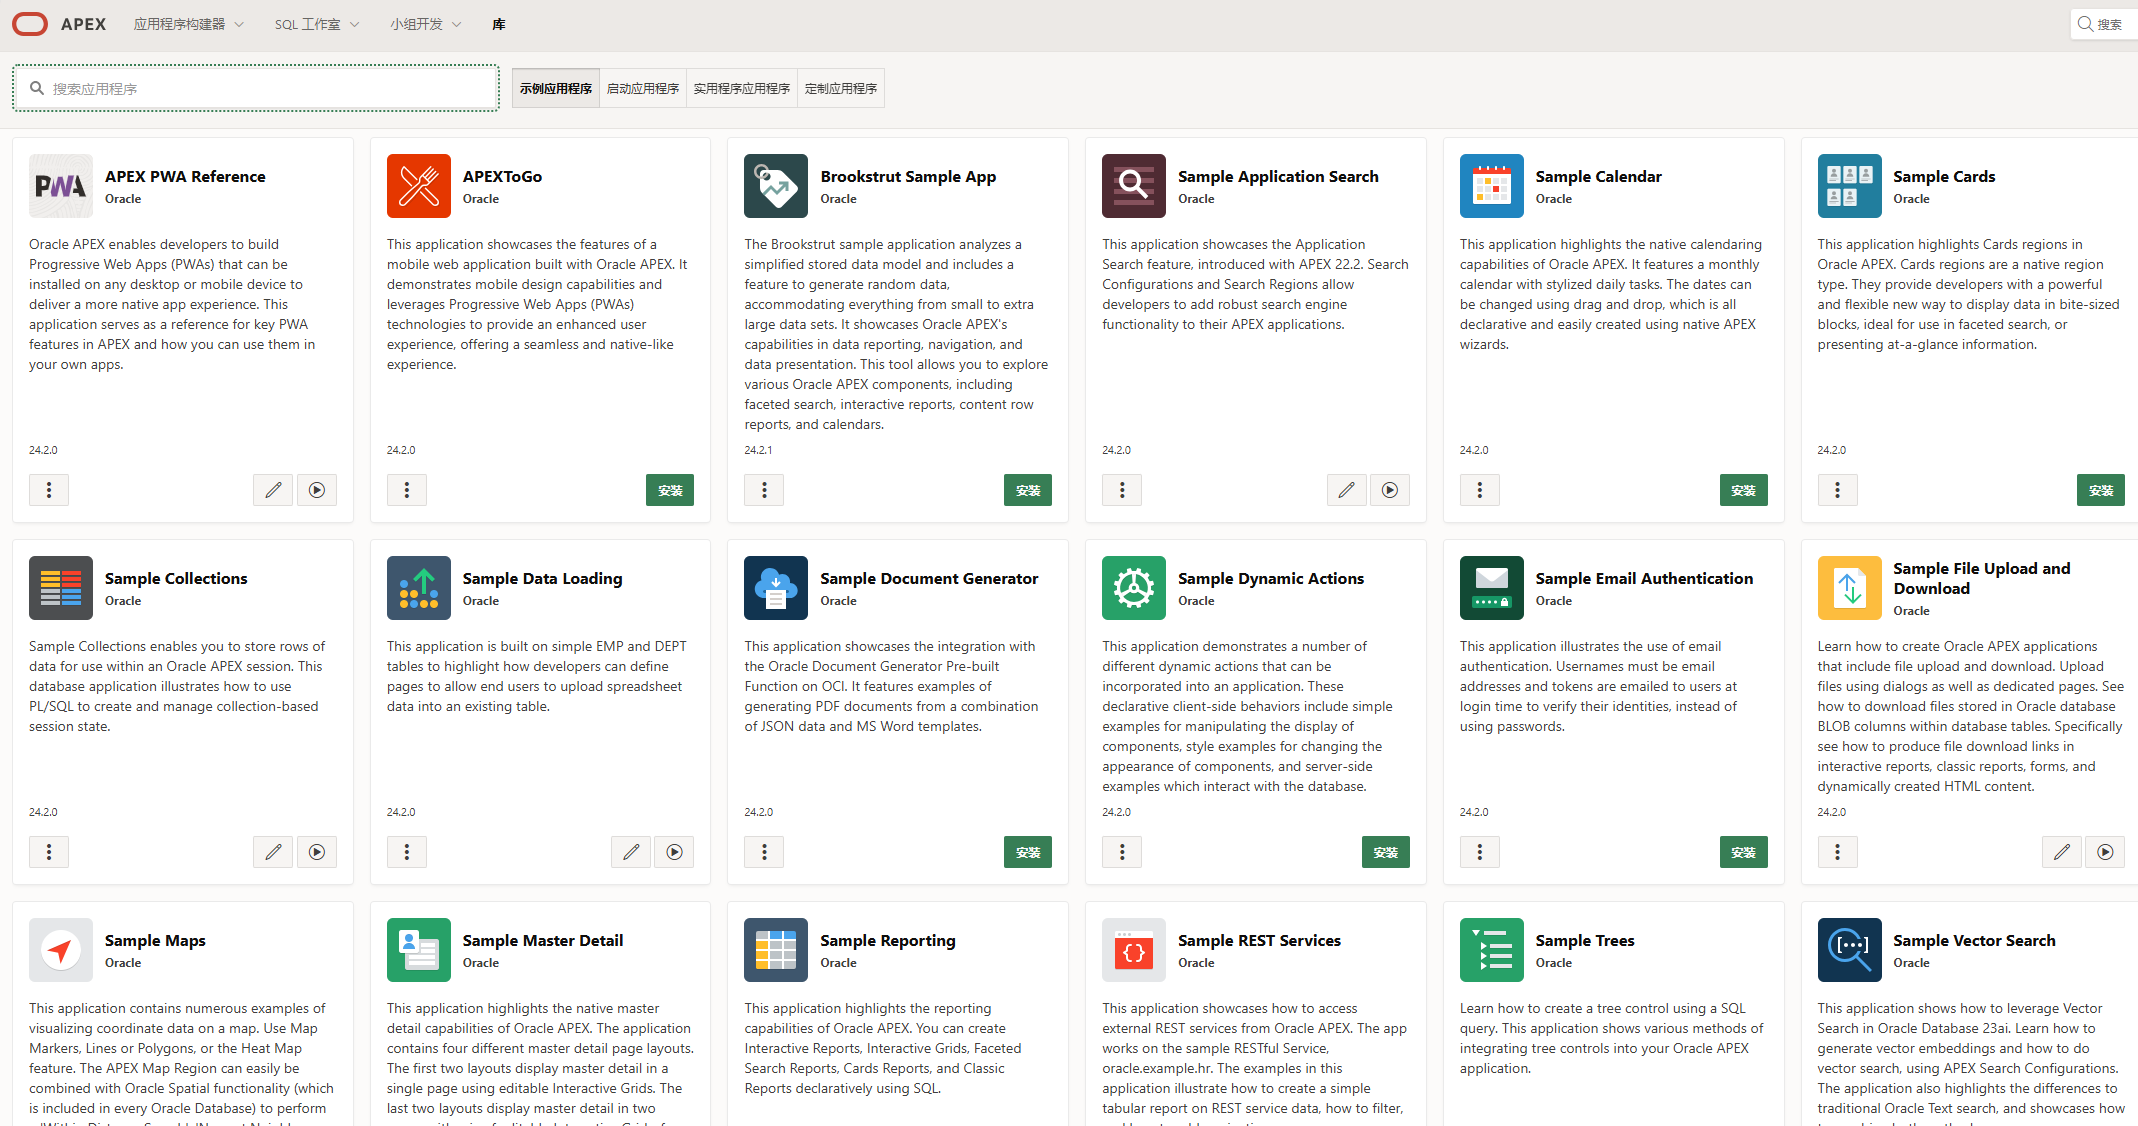Install the Sample Calendar app
This screenshot has width=2138, height=1126.
(x=1744, y=490)
